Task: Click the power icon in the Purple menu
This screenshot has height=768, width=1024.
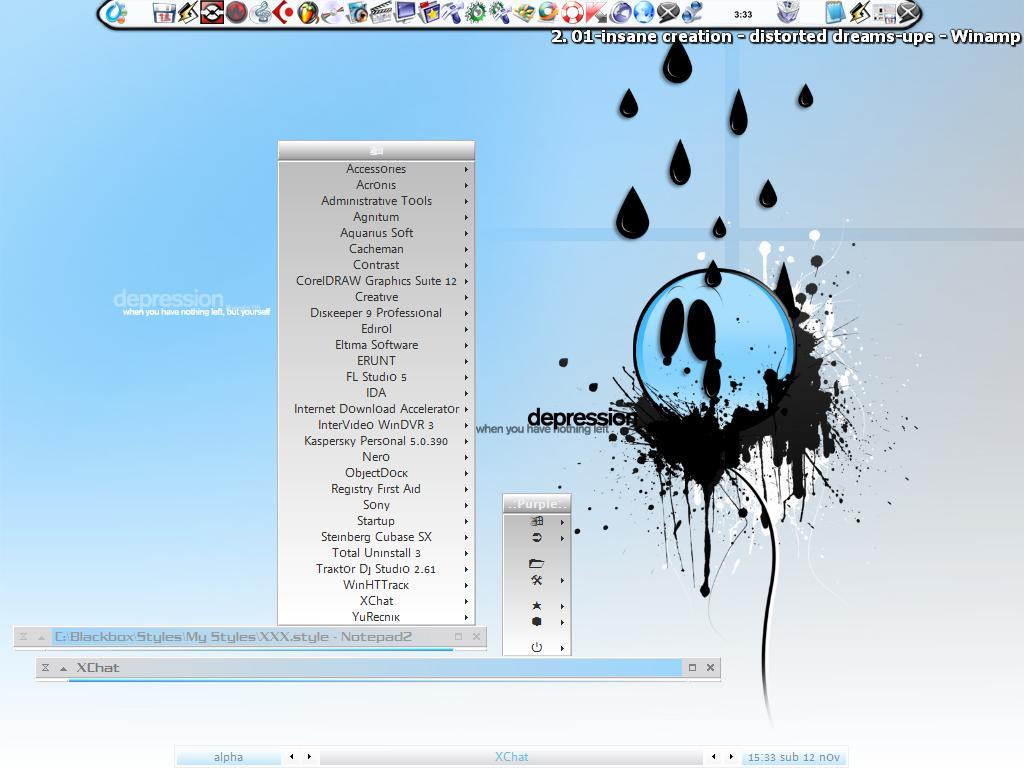Action: point(536,647)
